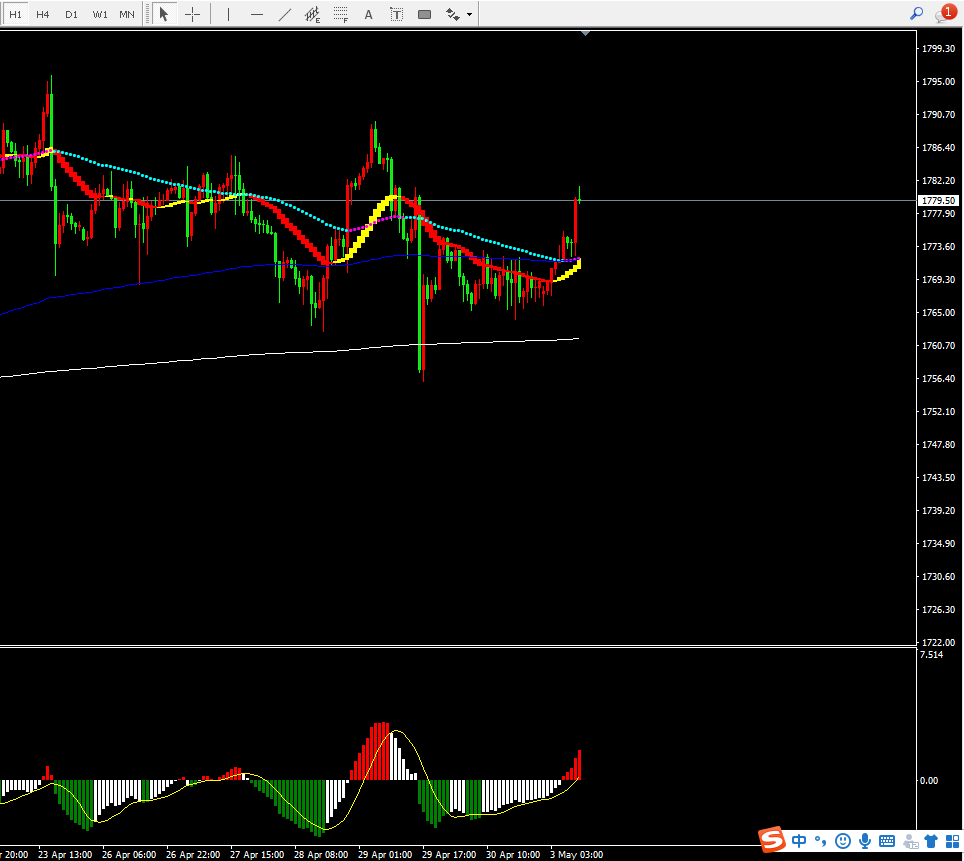Image resolution: width=964 pixels, height=861 pixels.
Task: Switch chart to H4 timeframe
Action: (42, 14)
